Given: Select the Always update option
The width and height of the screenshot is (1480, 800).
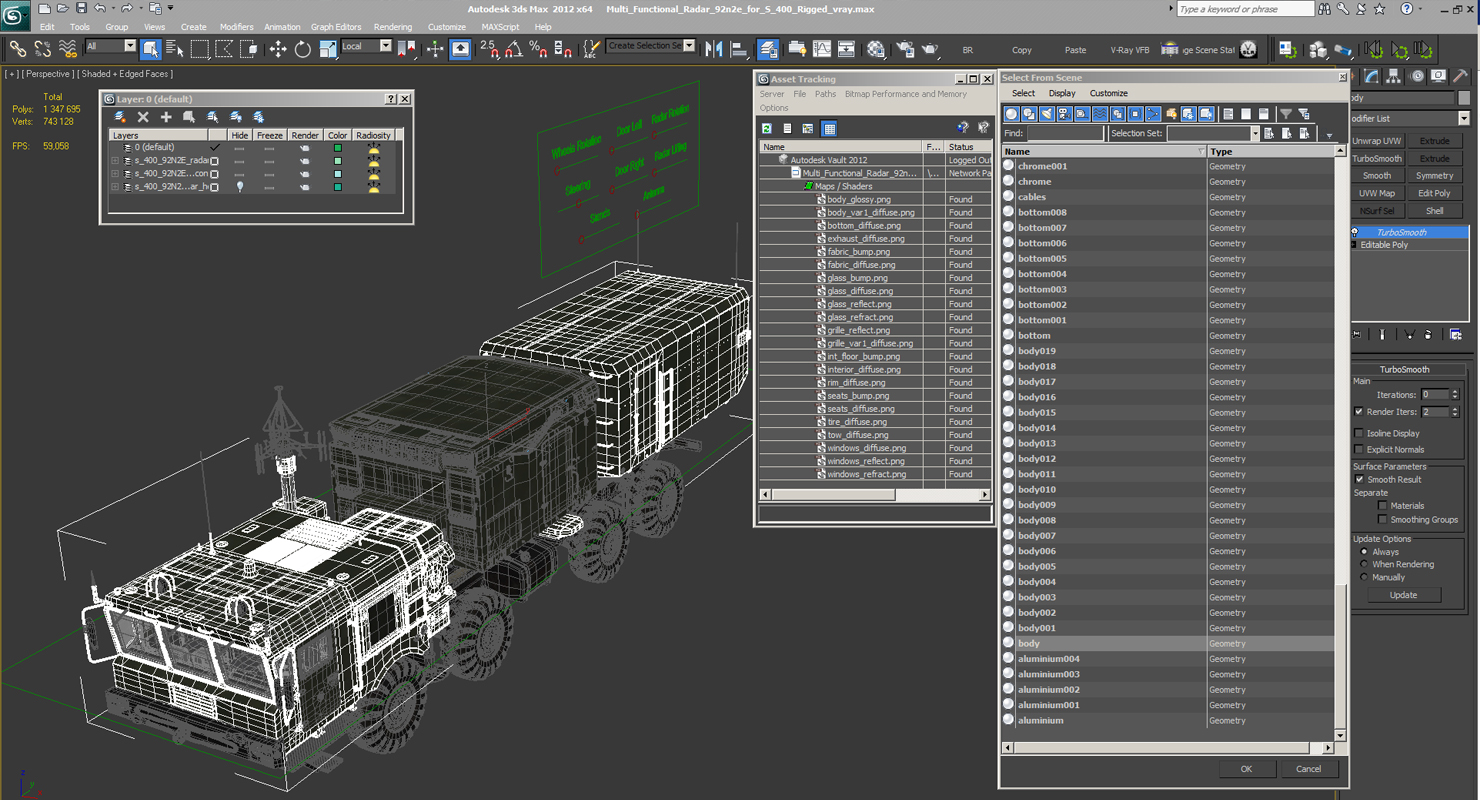Looking at the screenshot, I should [1364, 551].
